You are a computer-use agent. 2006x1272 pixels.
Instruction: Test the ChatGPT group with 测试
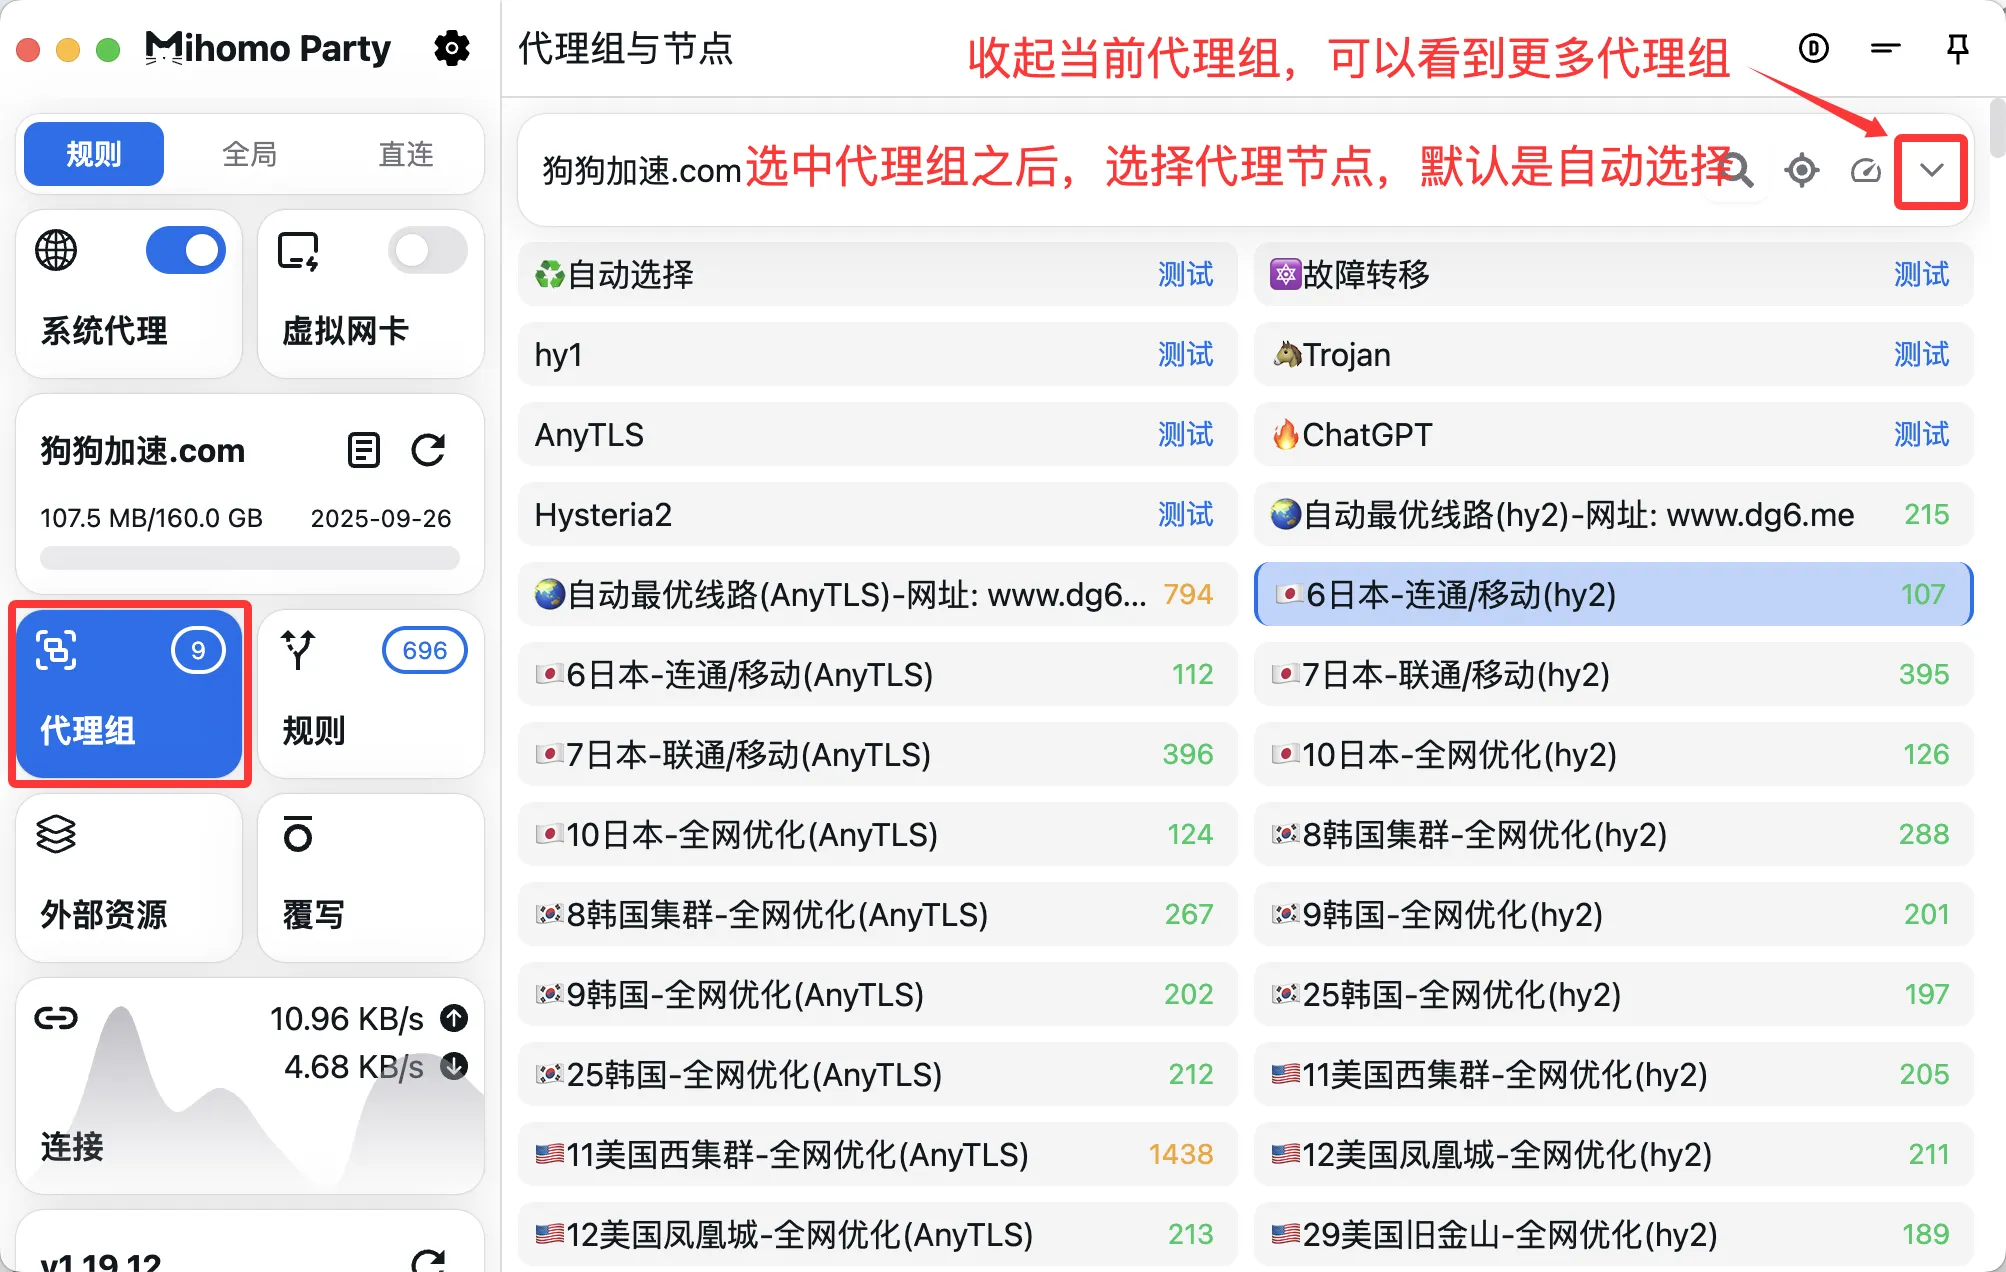1921,434
